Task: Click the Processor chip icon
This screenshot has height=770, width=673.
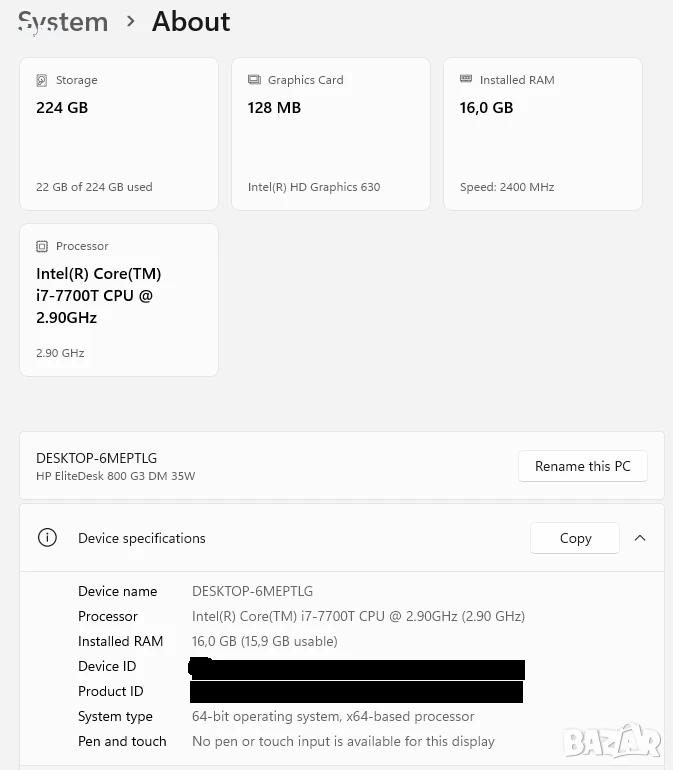Action: [42, 246]
